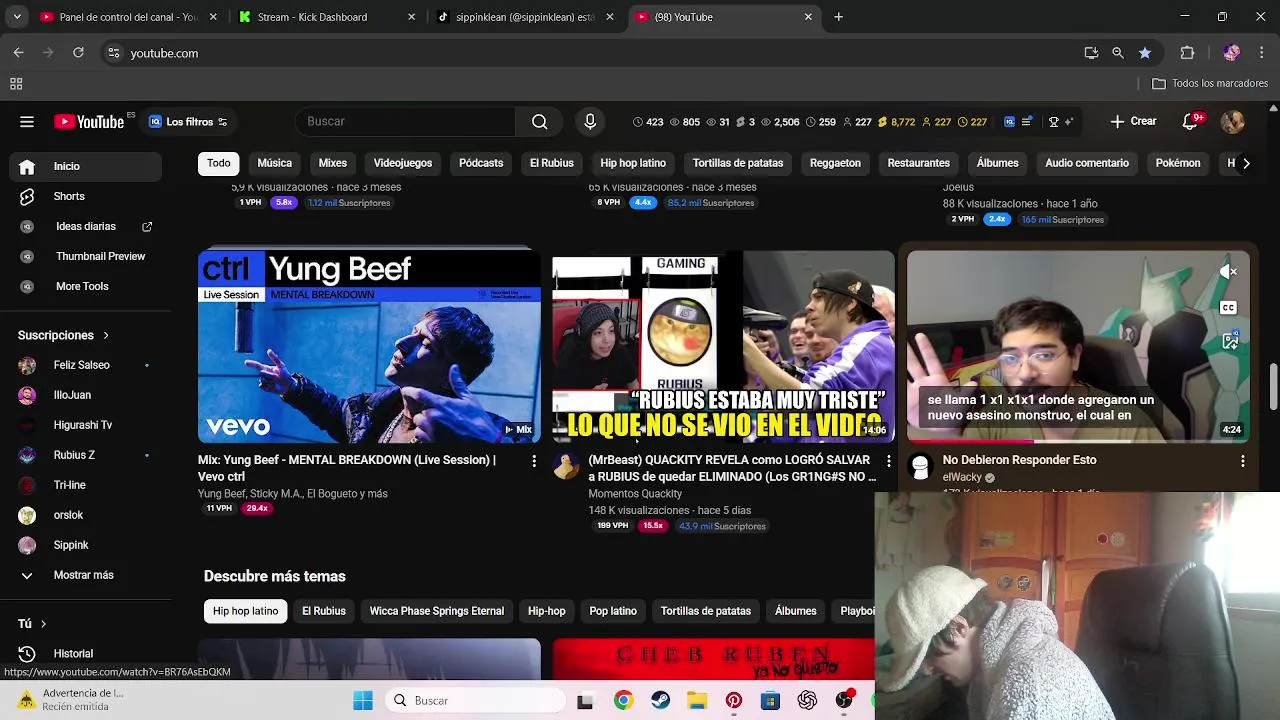Expand the Tú section chevron
This screenshot has height=720, width=1280.
coord(43,623)
